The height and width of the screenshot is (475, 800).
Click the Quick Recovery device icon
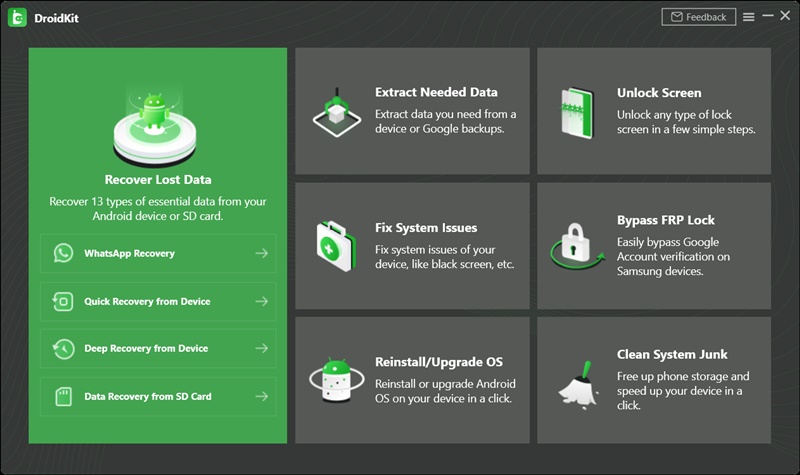coord(63,301)
